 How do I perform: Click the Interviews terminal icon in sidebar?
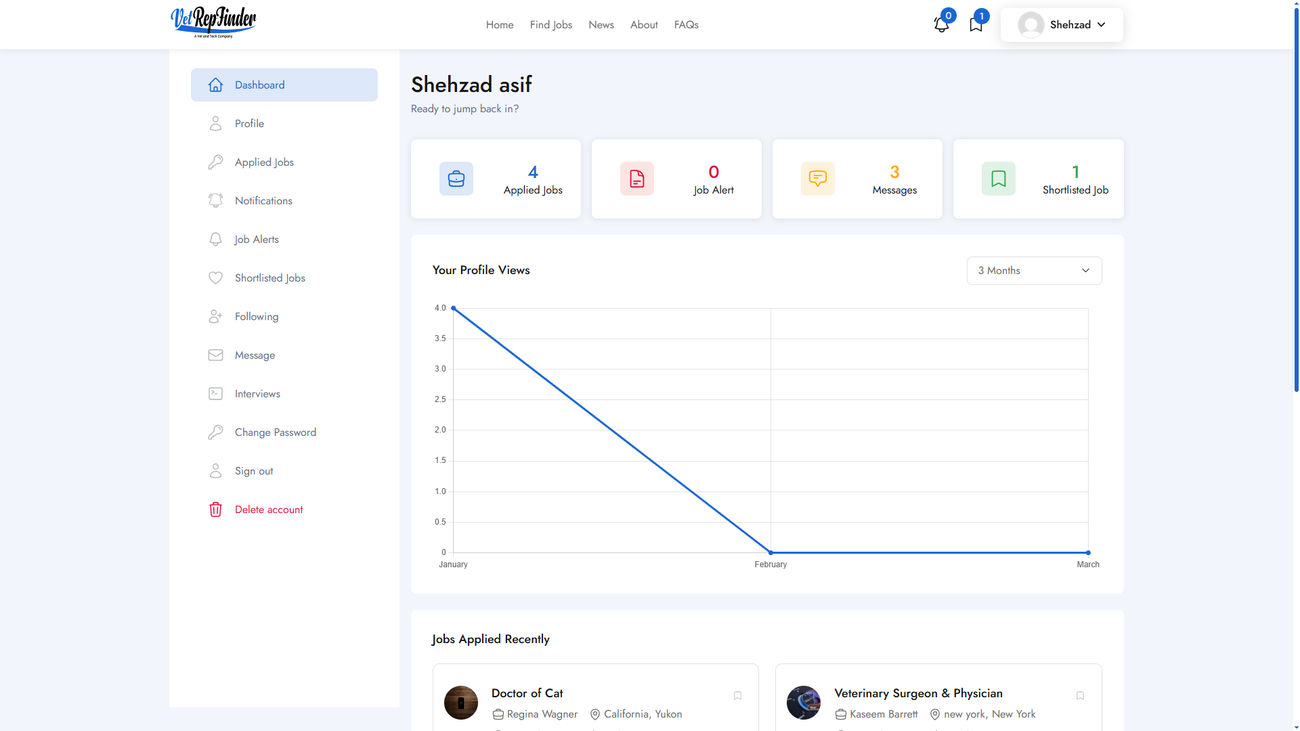tap(215, 394)
